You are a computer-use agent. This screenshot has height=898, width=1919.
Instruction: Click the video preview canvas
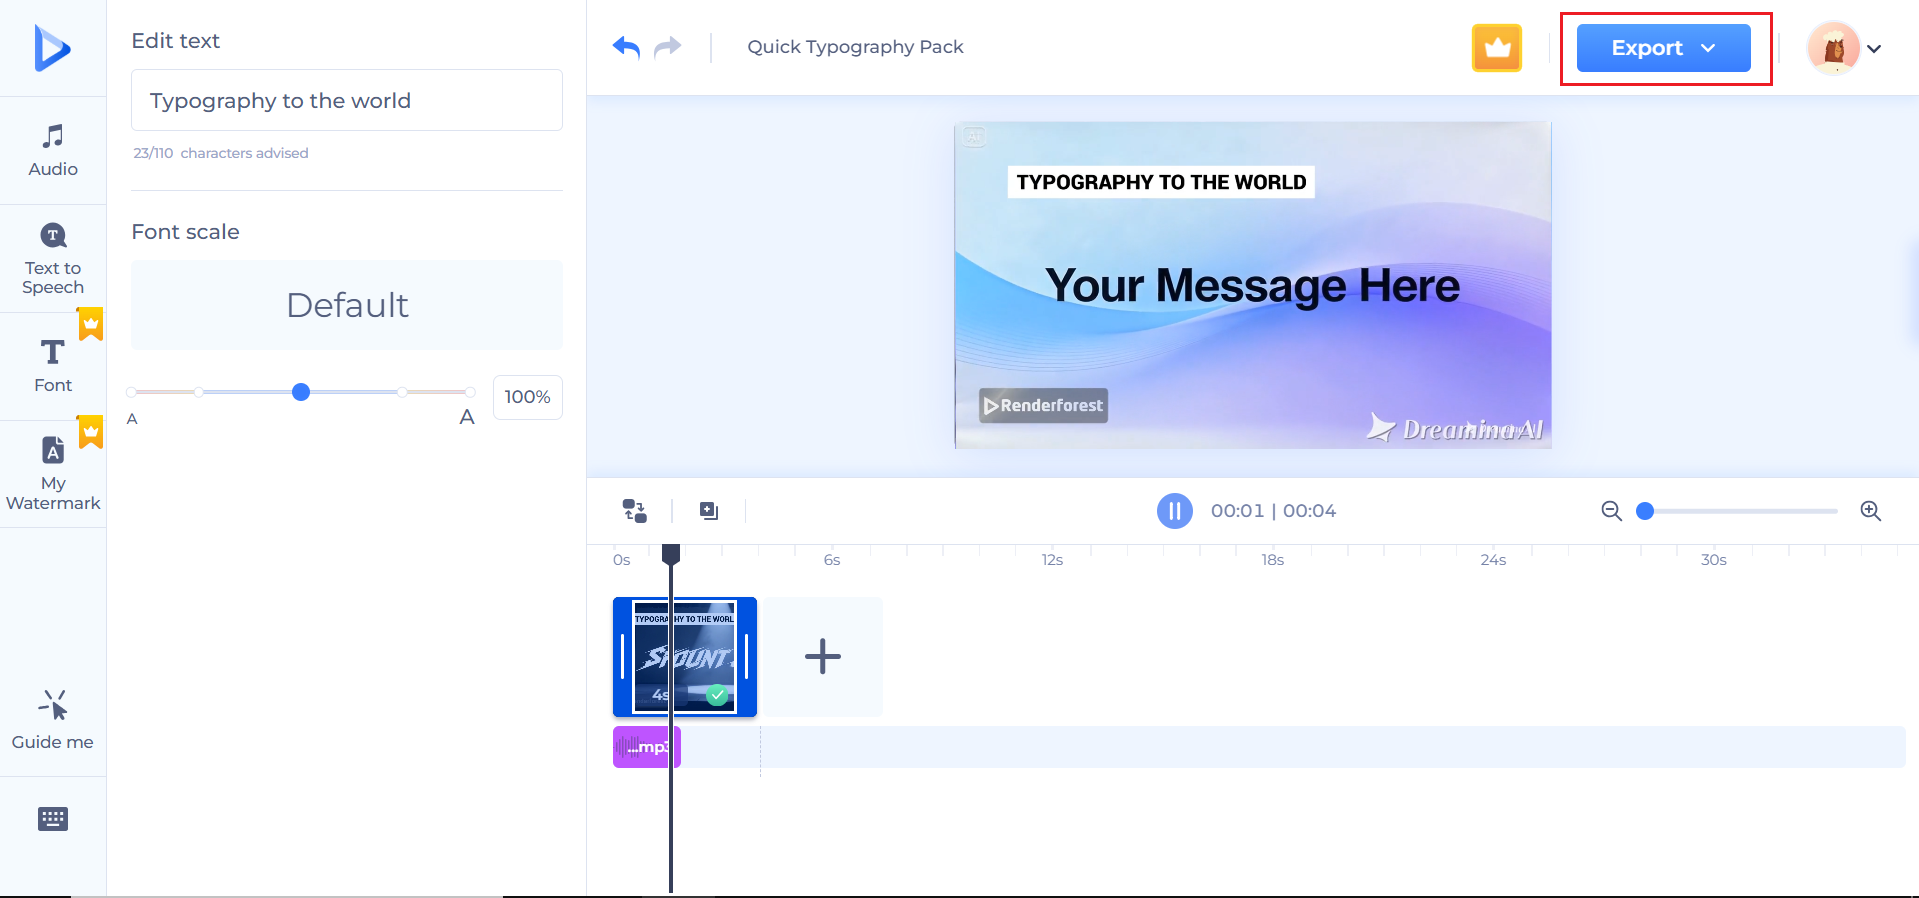coord(1253,285)
